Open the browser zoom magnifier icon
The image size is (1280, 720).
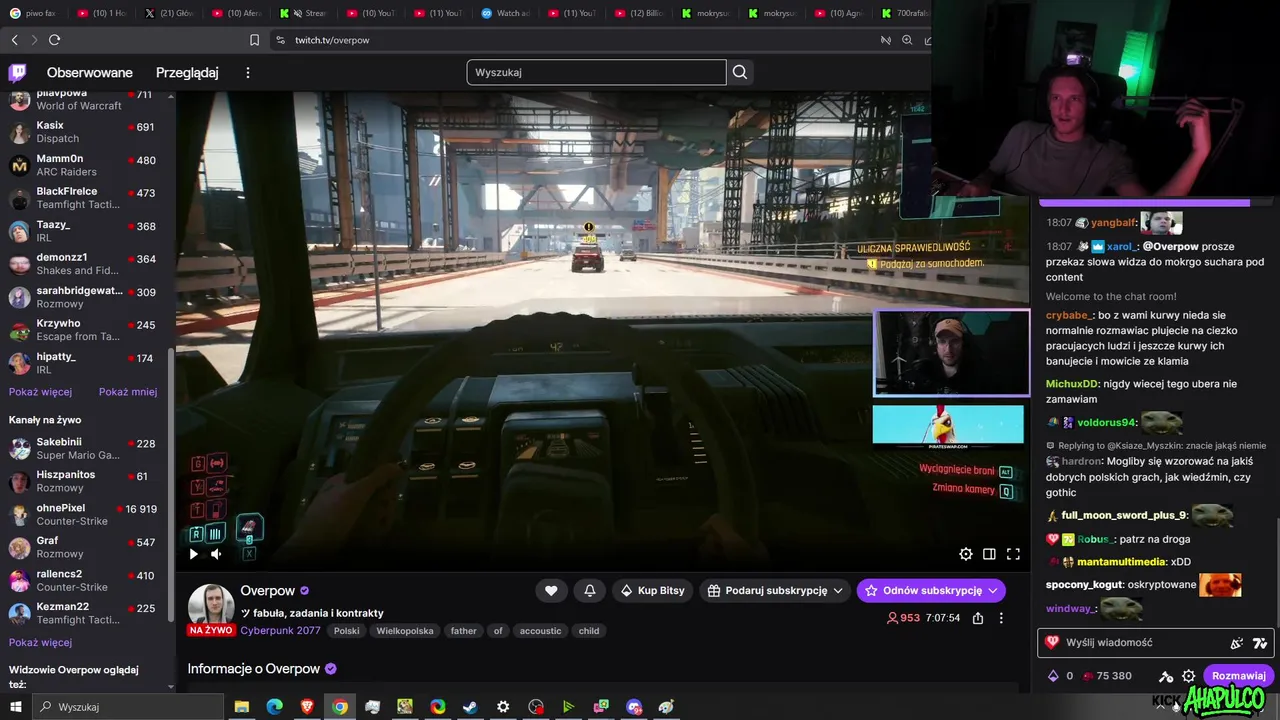pos(907,40)
